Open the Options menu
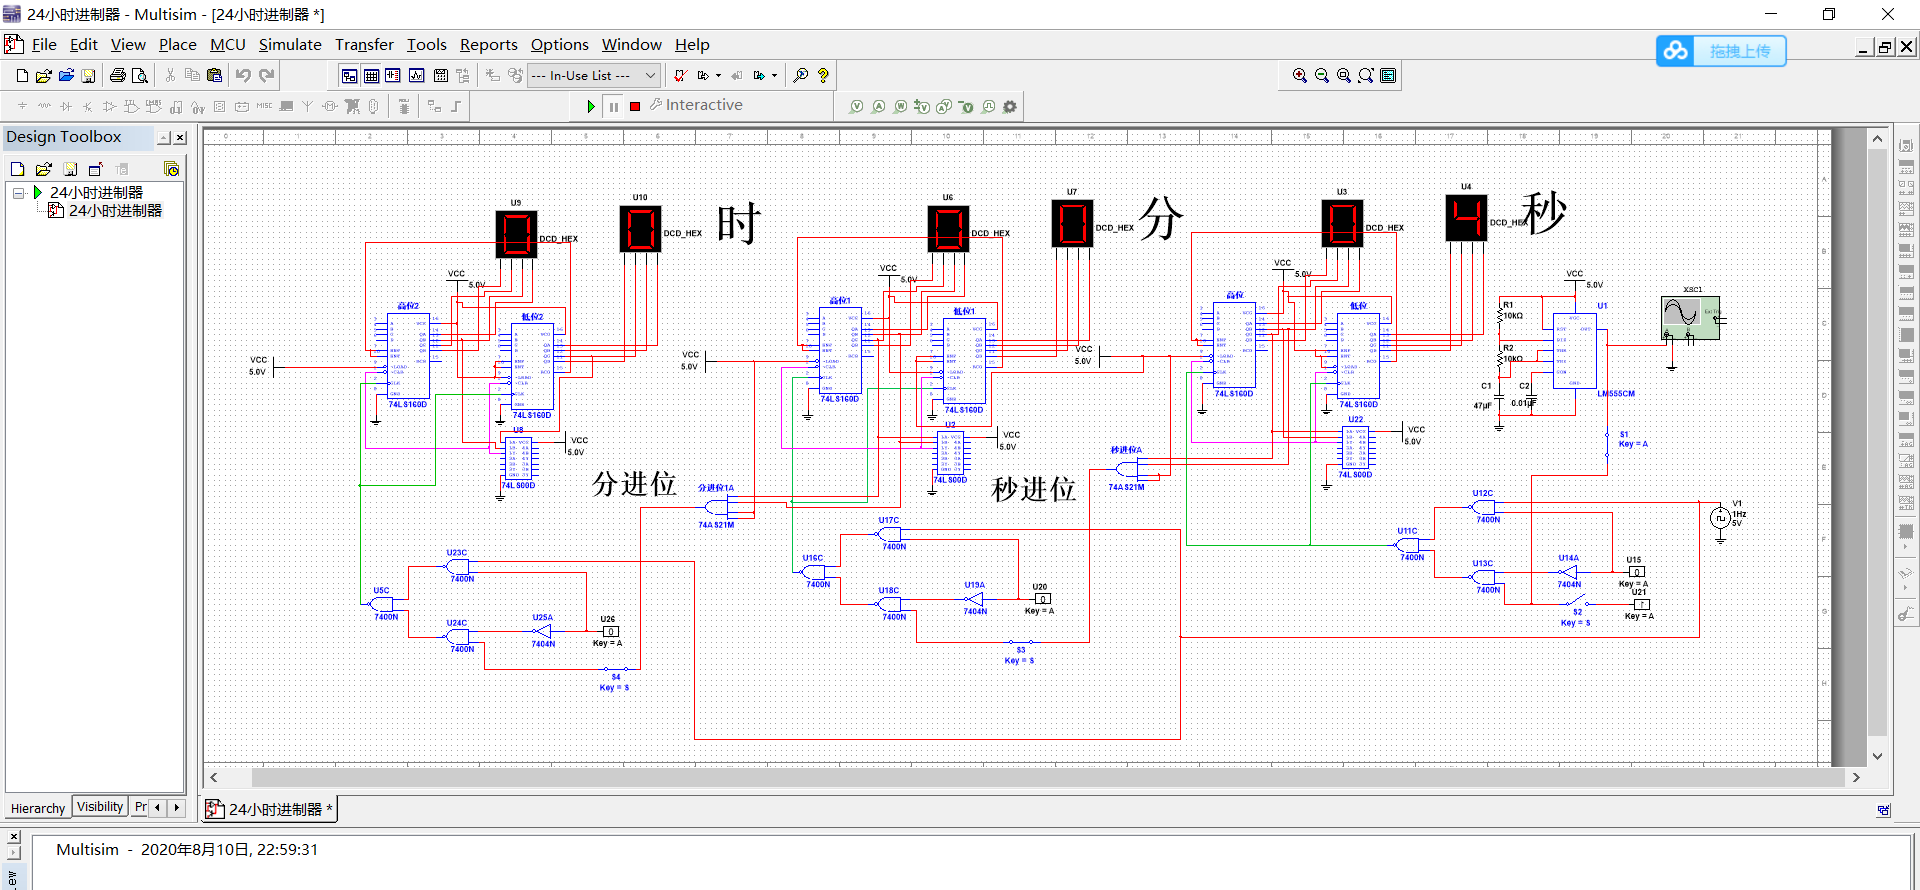Viewport: 1920px width, 890px height. coord(559,45)
